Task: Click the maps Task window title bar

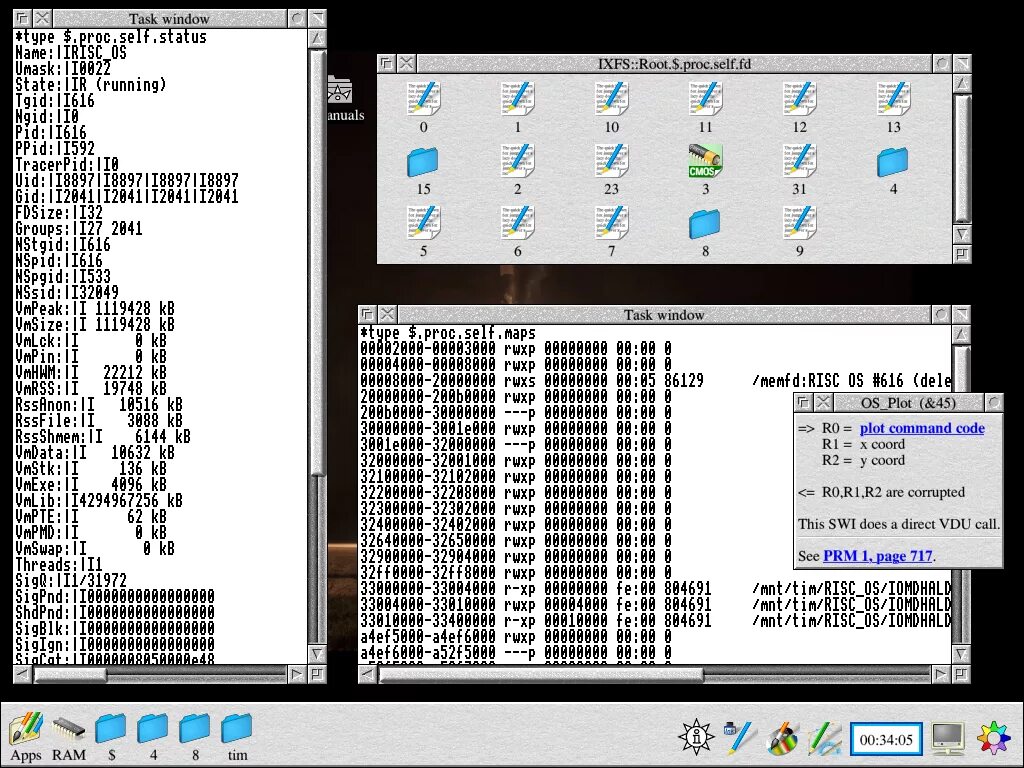Action: tap(664, 315)
